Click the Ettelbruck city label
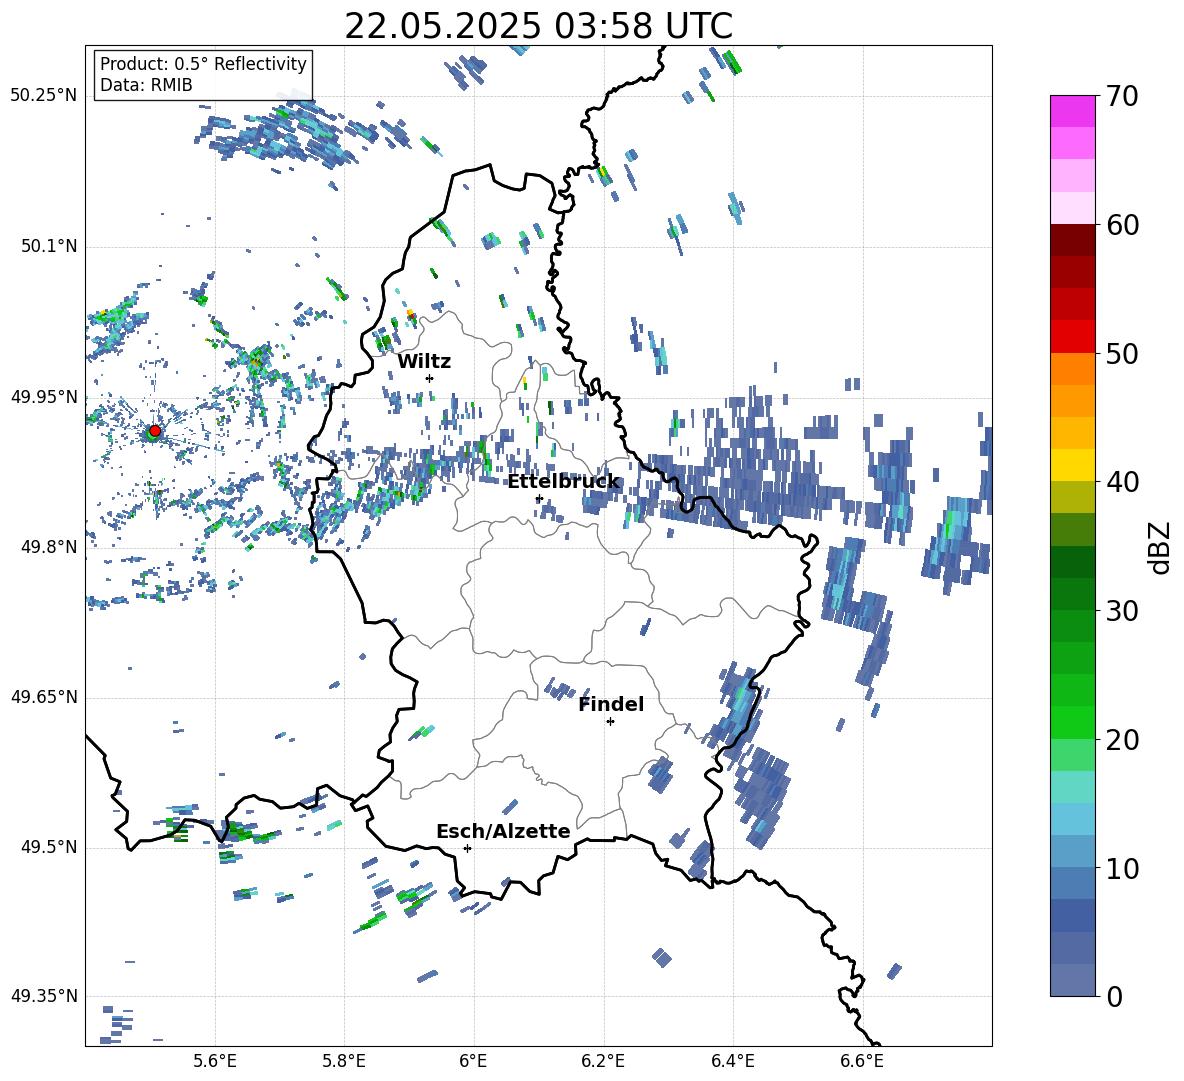 pyautogui.click(x=563, y=482)
